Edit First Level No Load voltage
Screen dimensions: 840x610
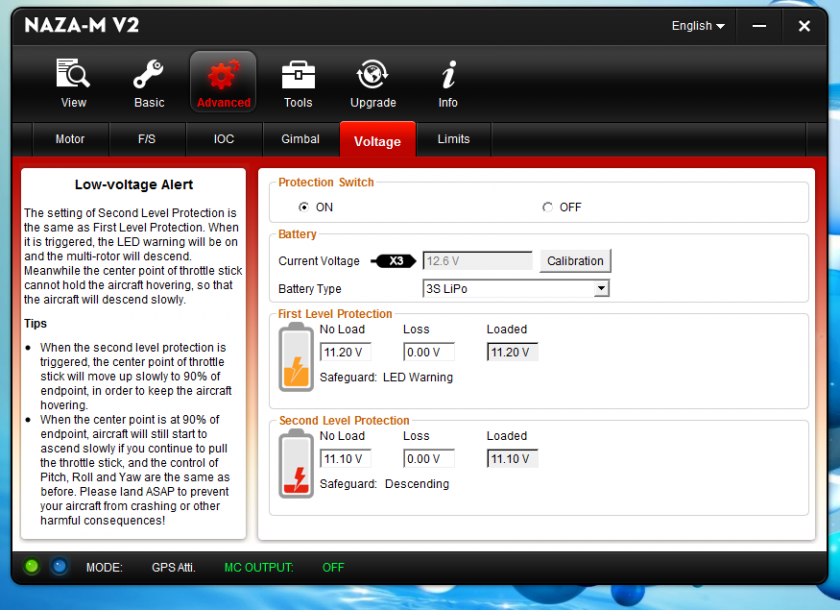click(345, 352)
